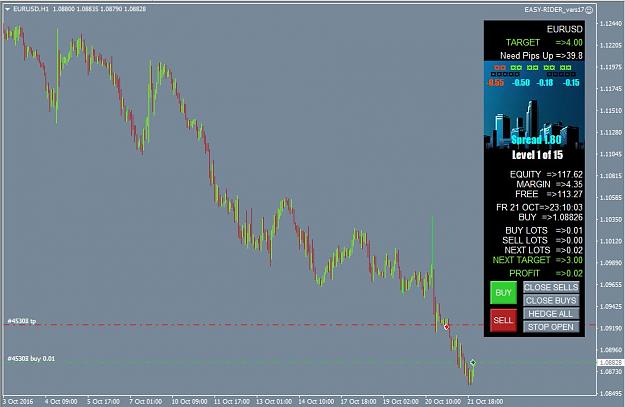Screen dimensions: 625x407
Task: Hit the HEDGE ALL button
Action: (x=551, y=314)
